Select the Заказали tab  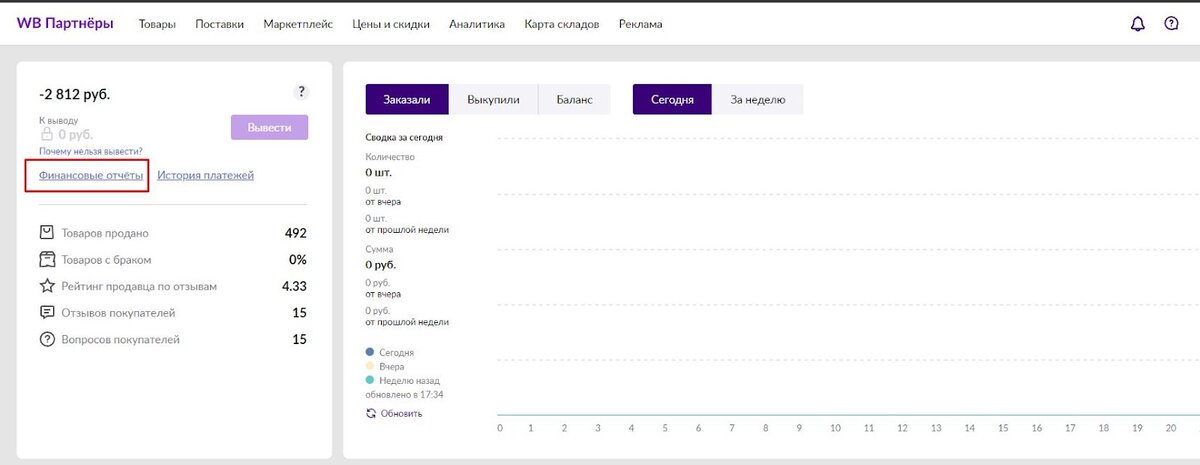[407, 100]
